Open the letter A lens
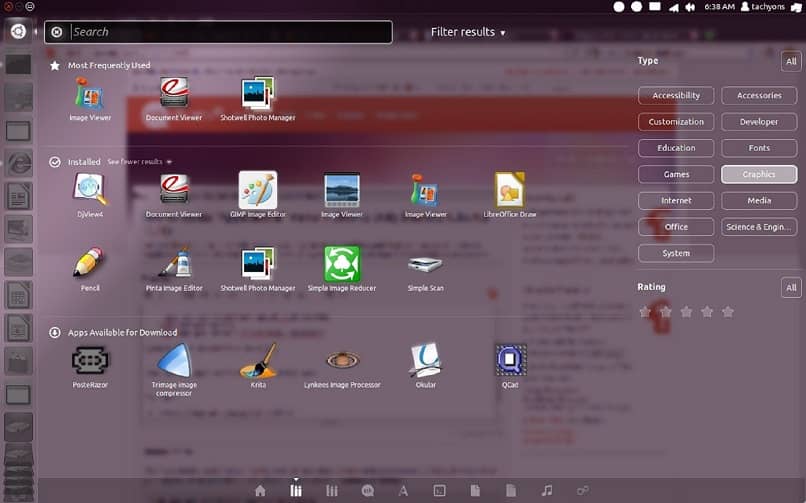 pyautogui.click(x=404, y=491)
